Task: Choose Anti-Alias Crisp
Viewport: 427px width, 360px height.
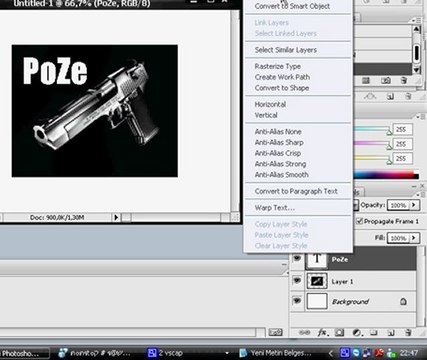Action: [x=278, y=153]
